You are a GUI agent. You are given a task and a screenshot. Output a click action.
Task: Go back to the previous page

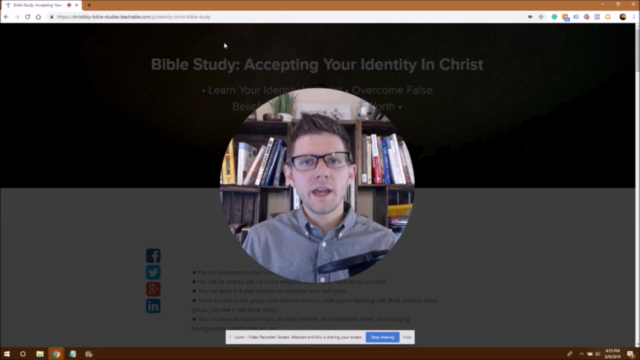(6, 17)
